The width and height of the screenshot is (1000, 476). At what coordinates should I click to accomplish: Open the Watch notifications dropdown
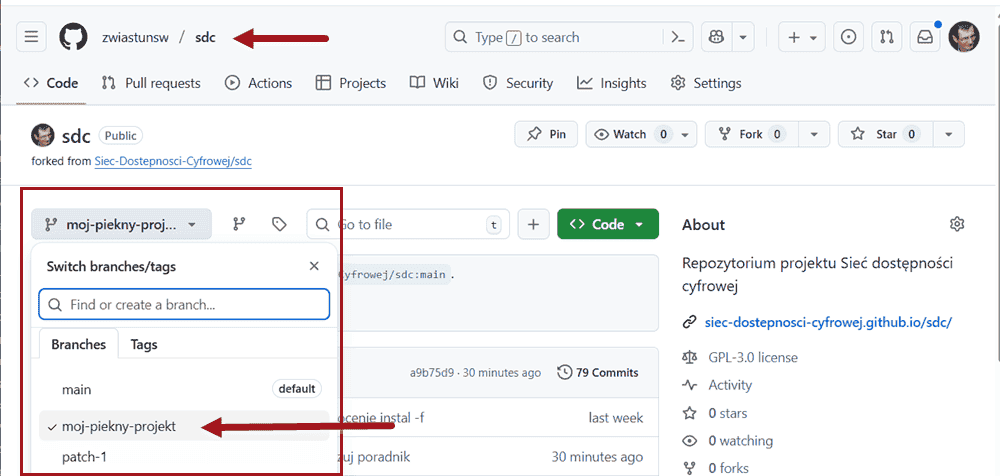click(x=641, y=134)
